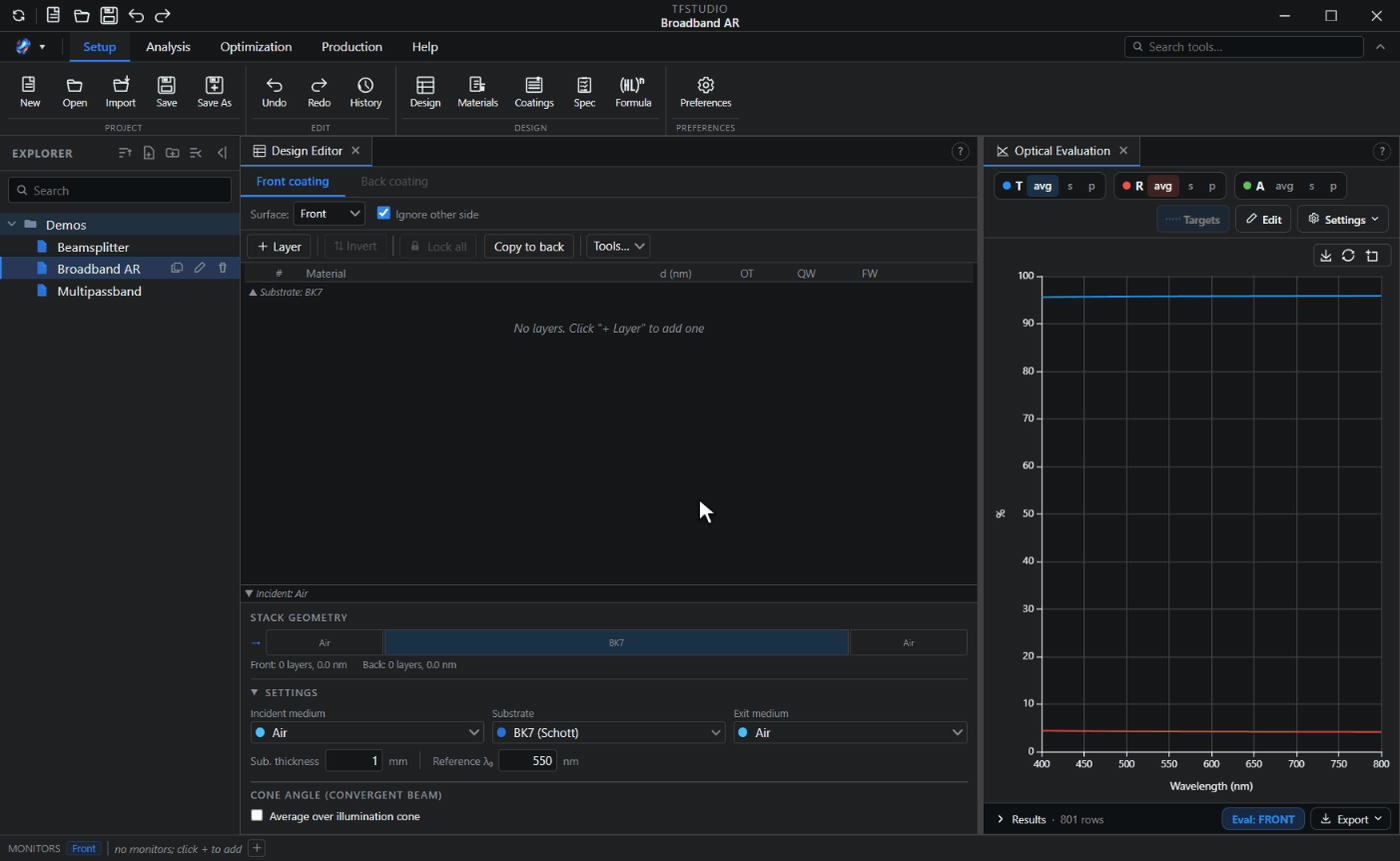Uncheck the Ignore other side checkbox
This screenshot has width=1400, height=861.
pos(383,213)
